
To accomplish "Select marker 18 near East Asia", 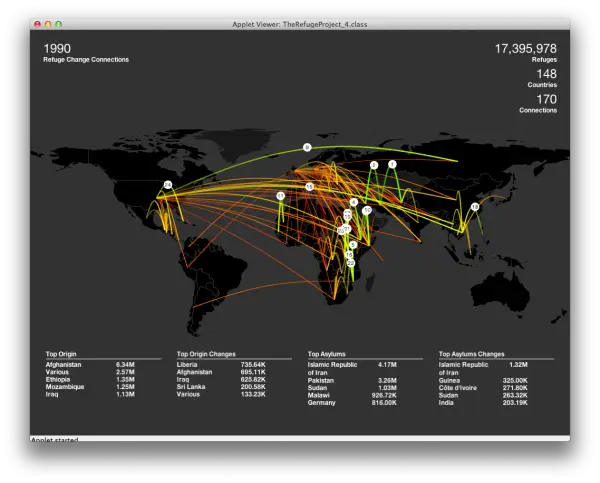I will (475, 207).
